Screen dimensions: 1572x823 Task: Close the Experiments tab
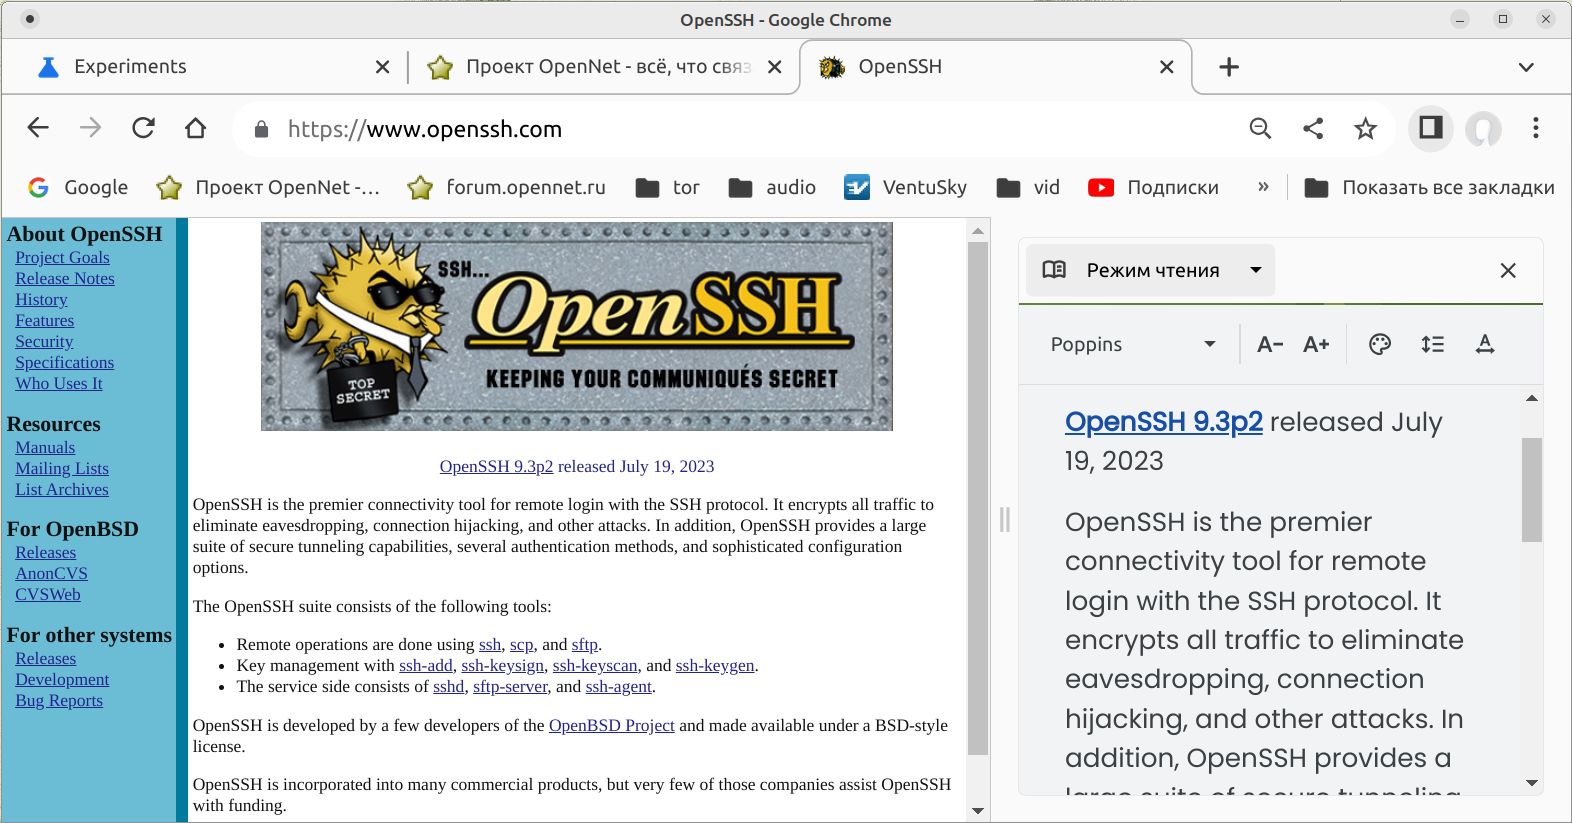coord(382,67)
